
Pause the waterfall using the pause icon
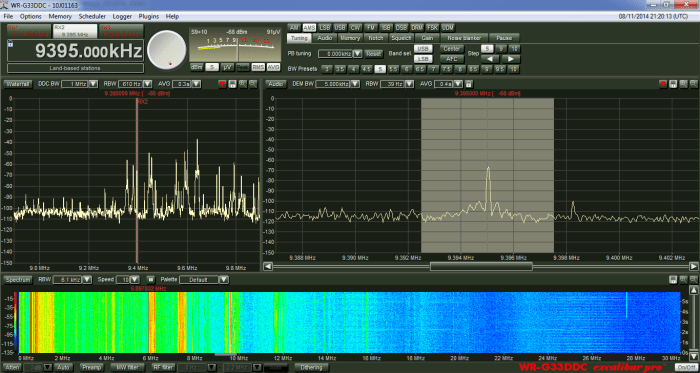pyautogui.click(x=151, y=280)
